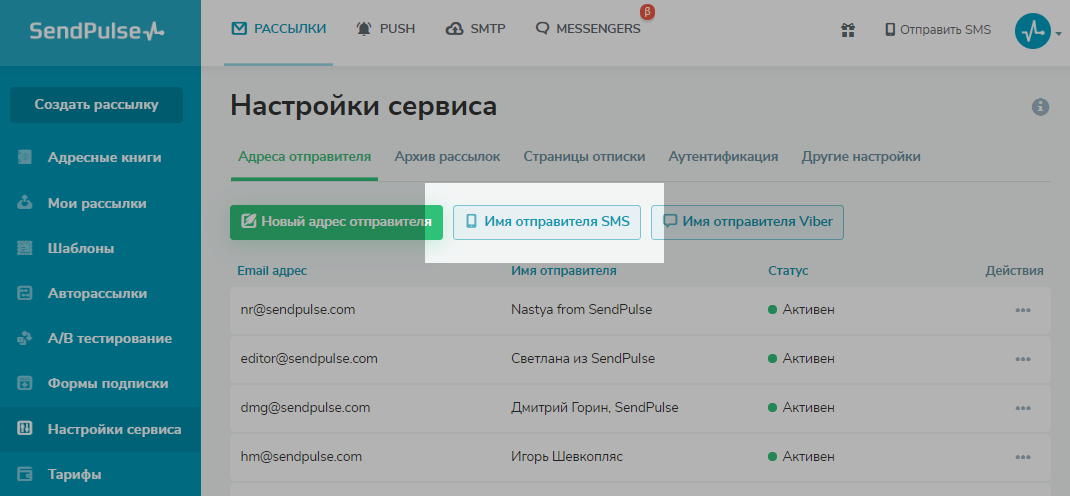Screen dimensions: 1070x496
Task: Click the Формы подписки sidebar icon
Action: point(26,383)
